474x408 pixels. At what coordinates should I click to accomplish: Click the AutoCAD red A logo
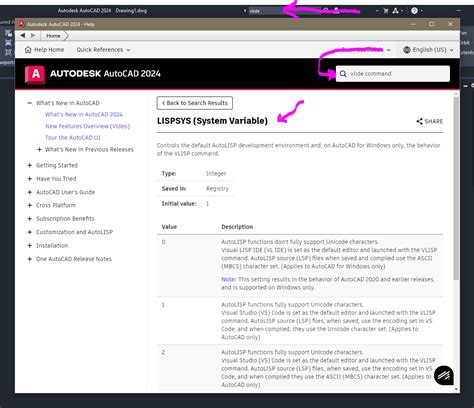(x=35, y=74)
